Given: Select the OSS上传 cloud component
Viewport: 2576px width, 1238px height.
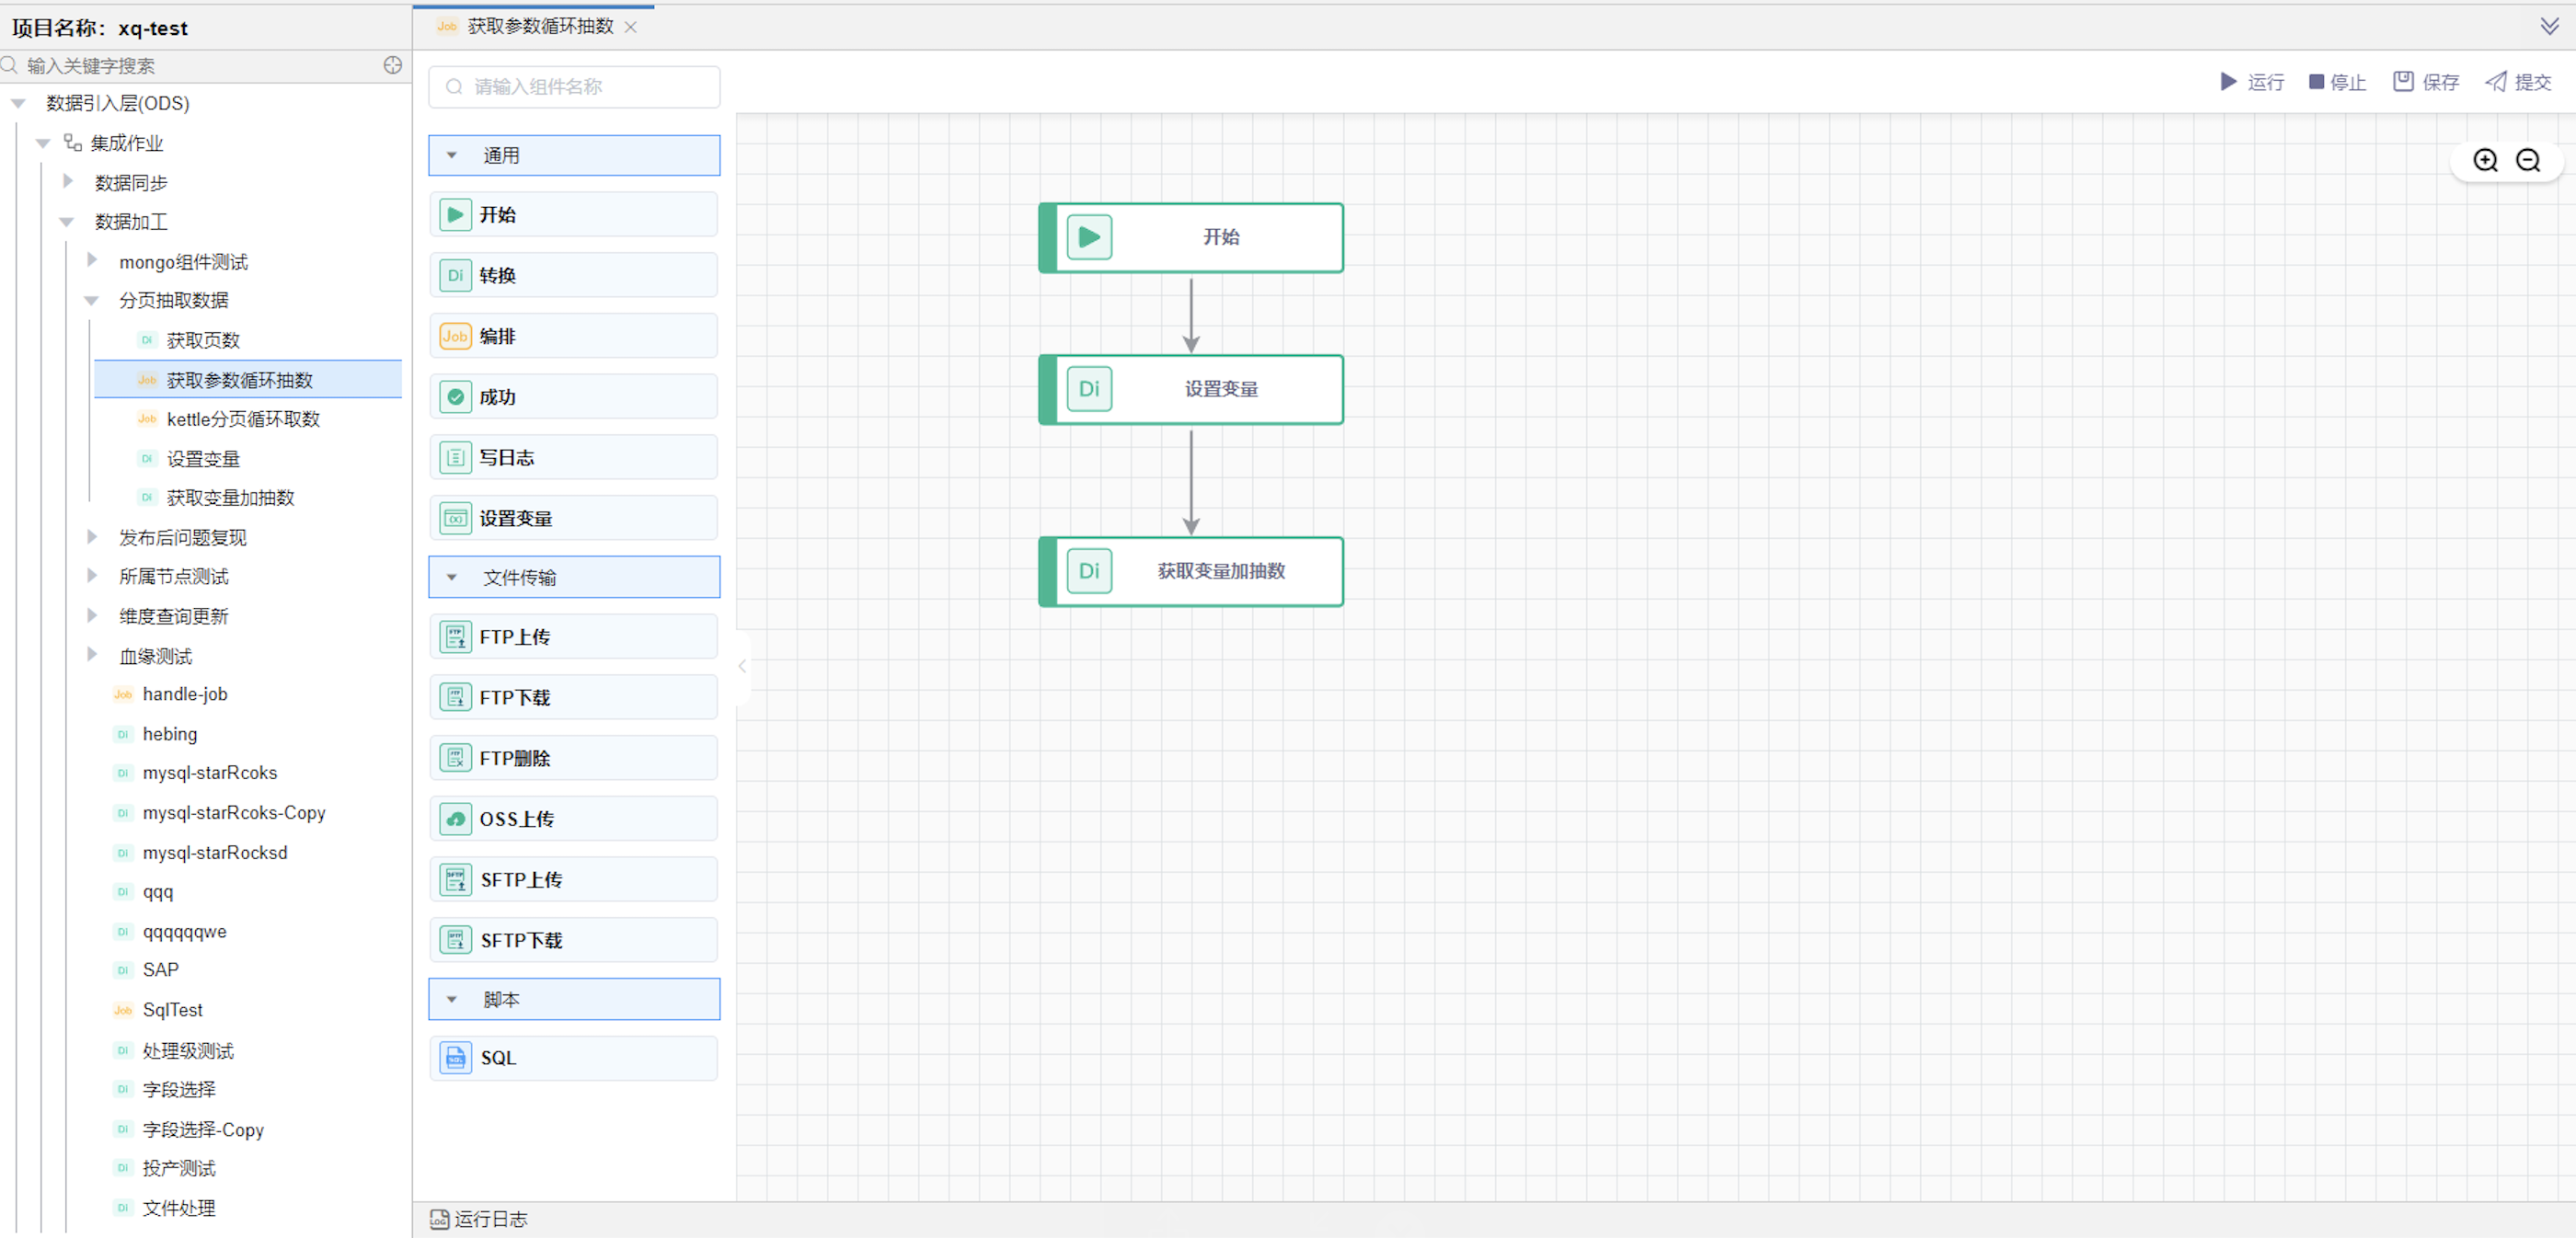Looking at the screenshot, I should pos(455,819).
